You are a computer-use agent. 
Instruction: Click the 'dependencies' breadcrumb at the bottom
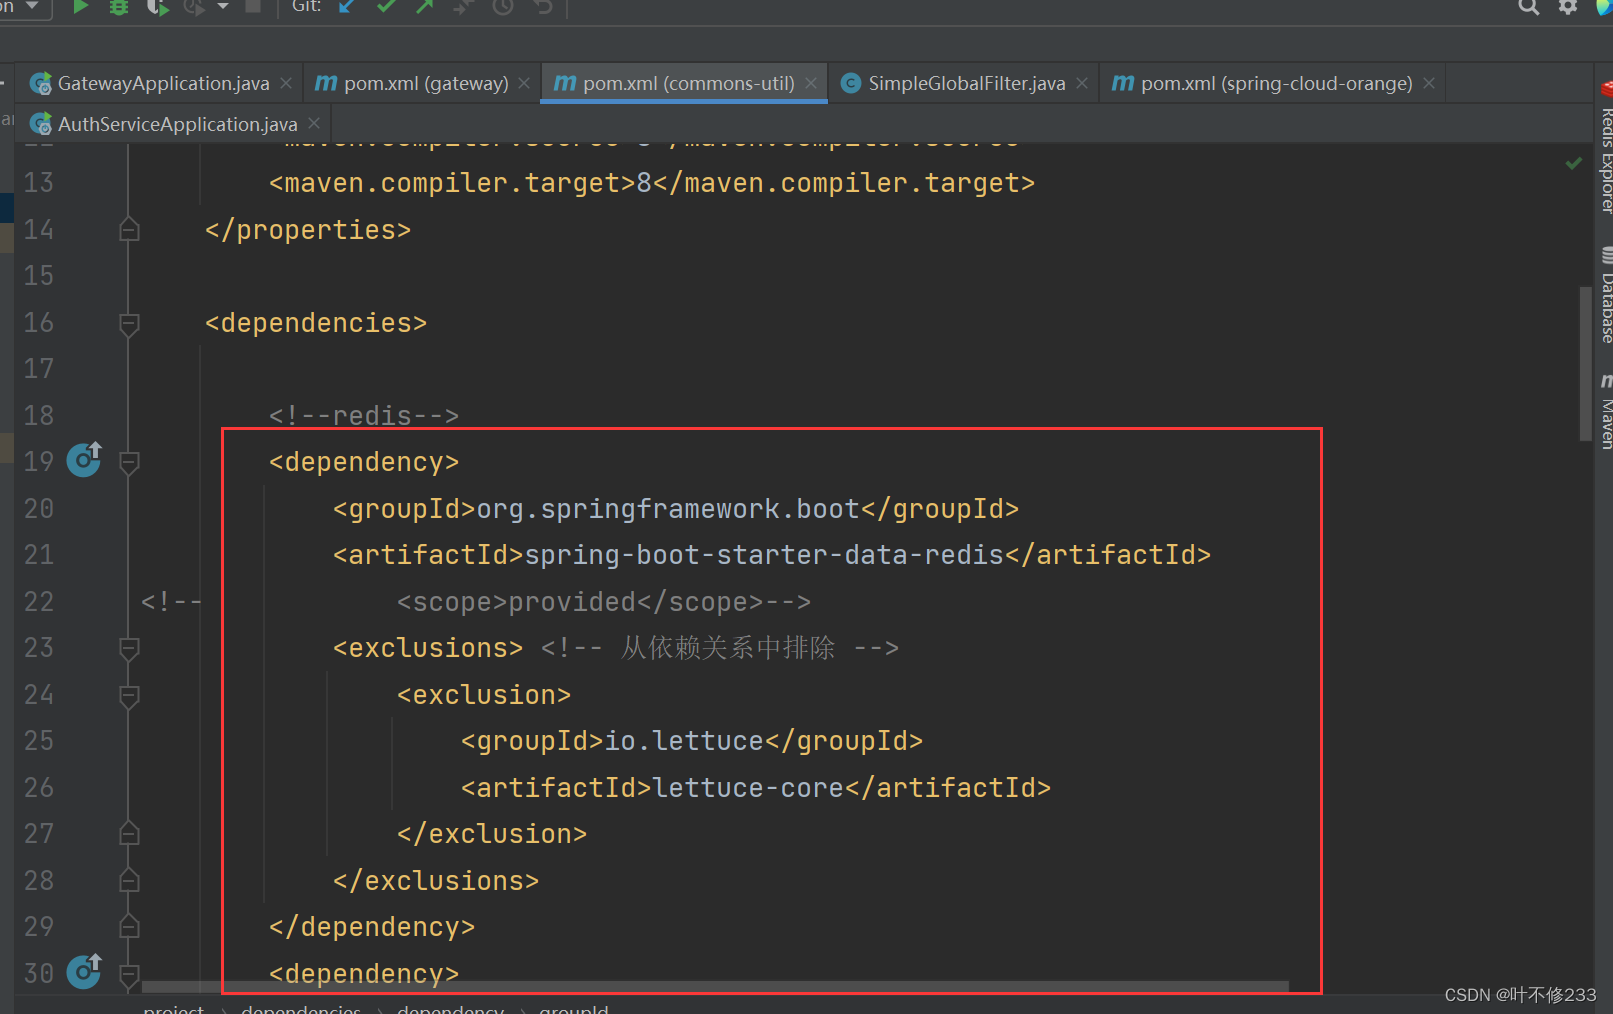pos(301,1008)
